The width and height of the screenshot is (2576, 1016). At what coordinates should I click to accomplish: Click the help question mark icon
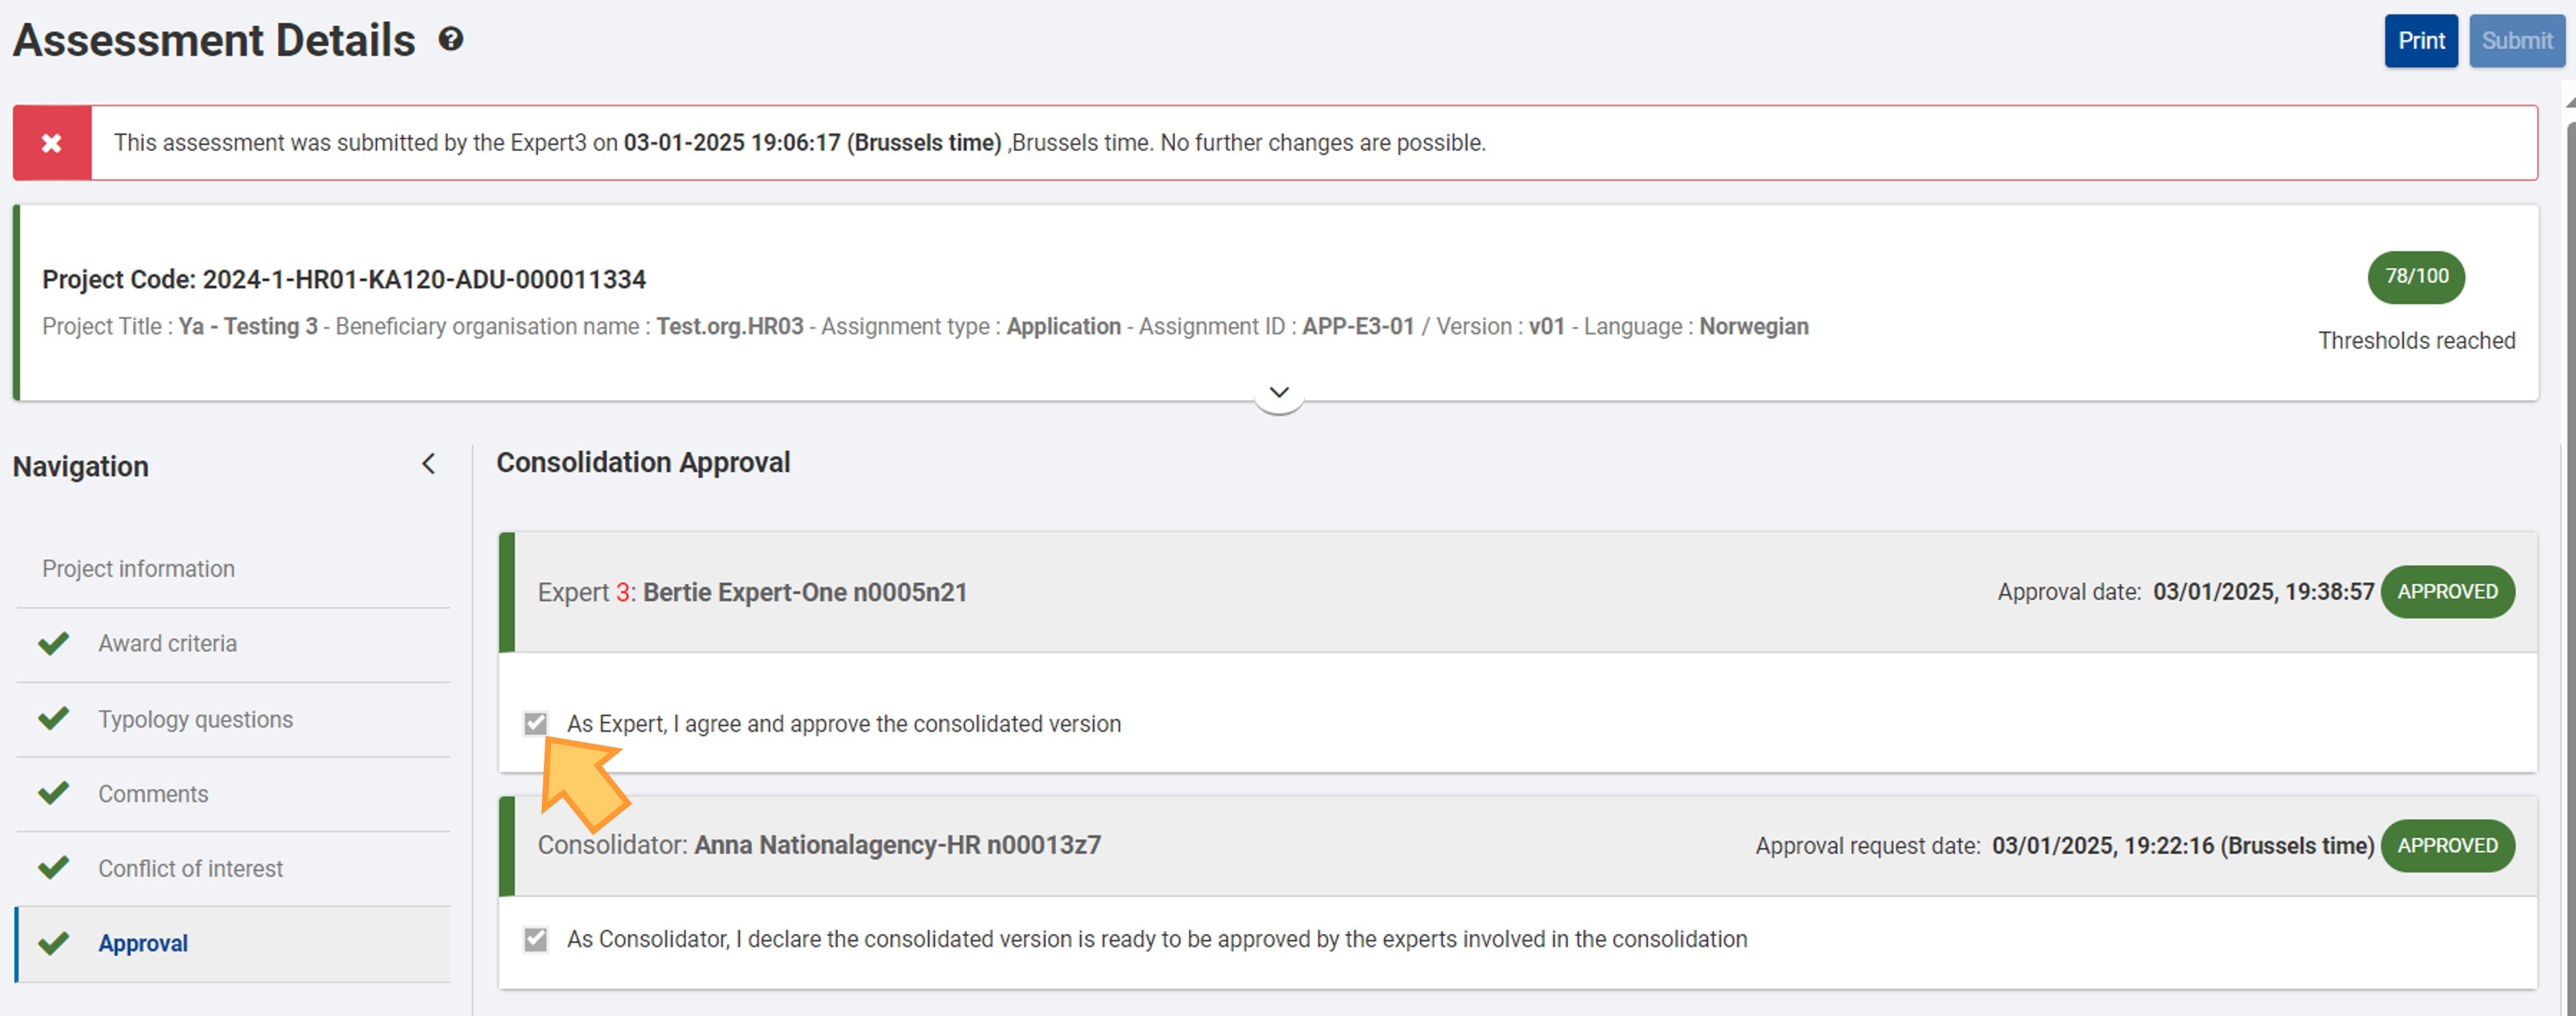pyautogui.click(x=451, y=39)
